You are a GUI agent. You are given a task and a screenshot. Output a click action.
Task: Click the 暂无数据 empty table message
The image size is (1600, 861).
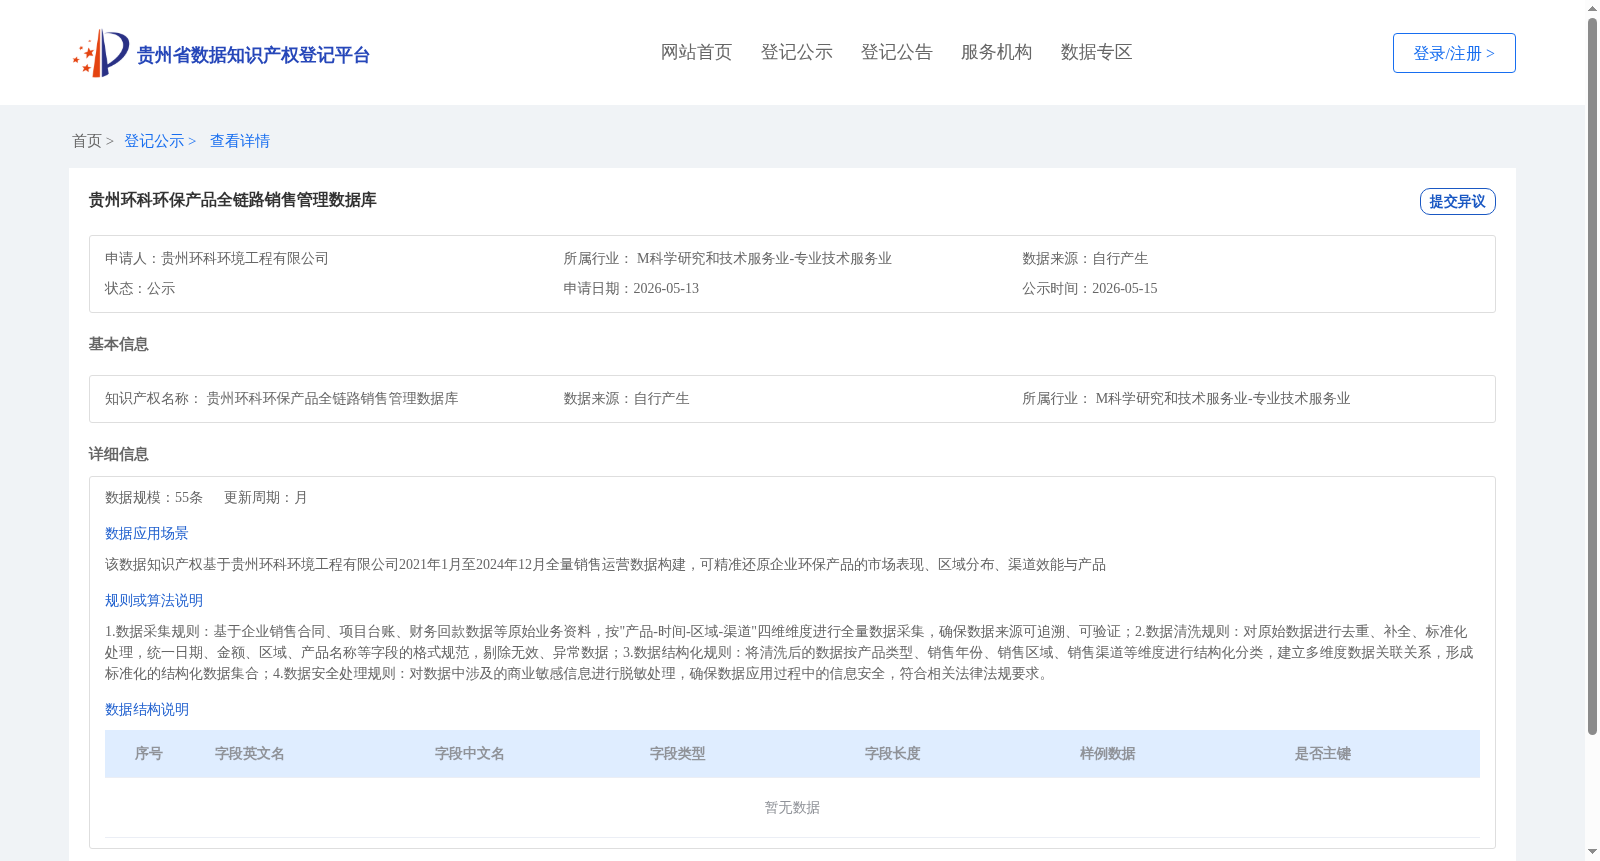[792, 807]
